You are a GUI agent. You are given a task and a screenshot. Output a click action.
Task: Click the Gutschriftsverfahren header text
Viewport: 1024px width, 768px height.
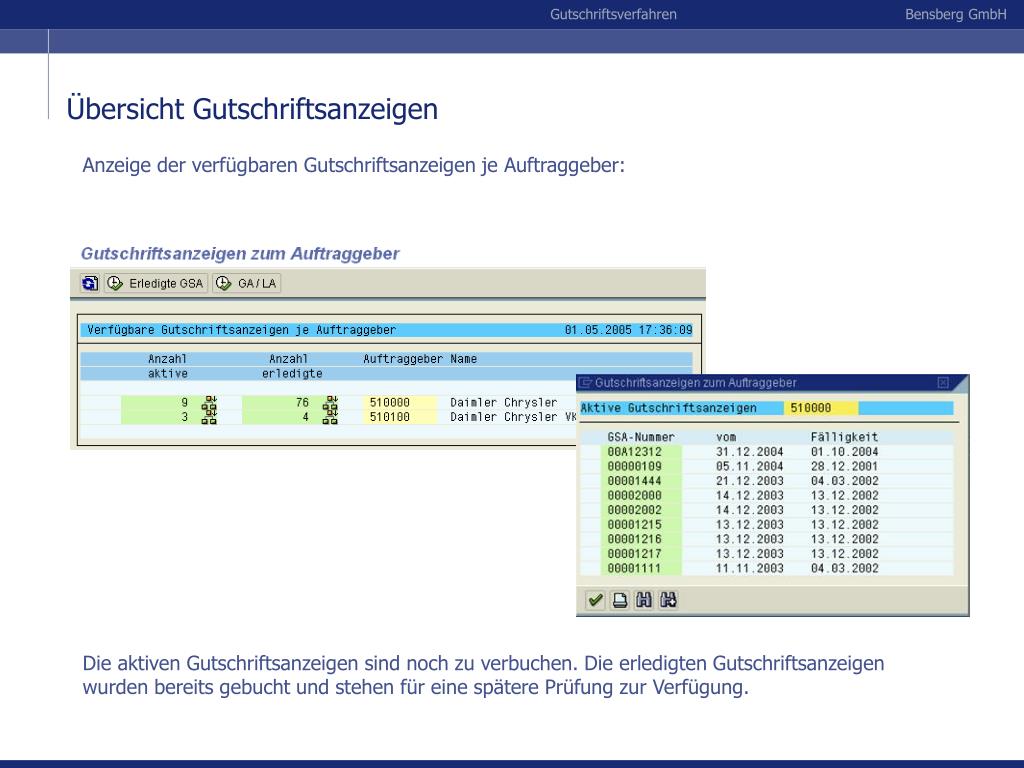[x=613, y=14]
